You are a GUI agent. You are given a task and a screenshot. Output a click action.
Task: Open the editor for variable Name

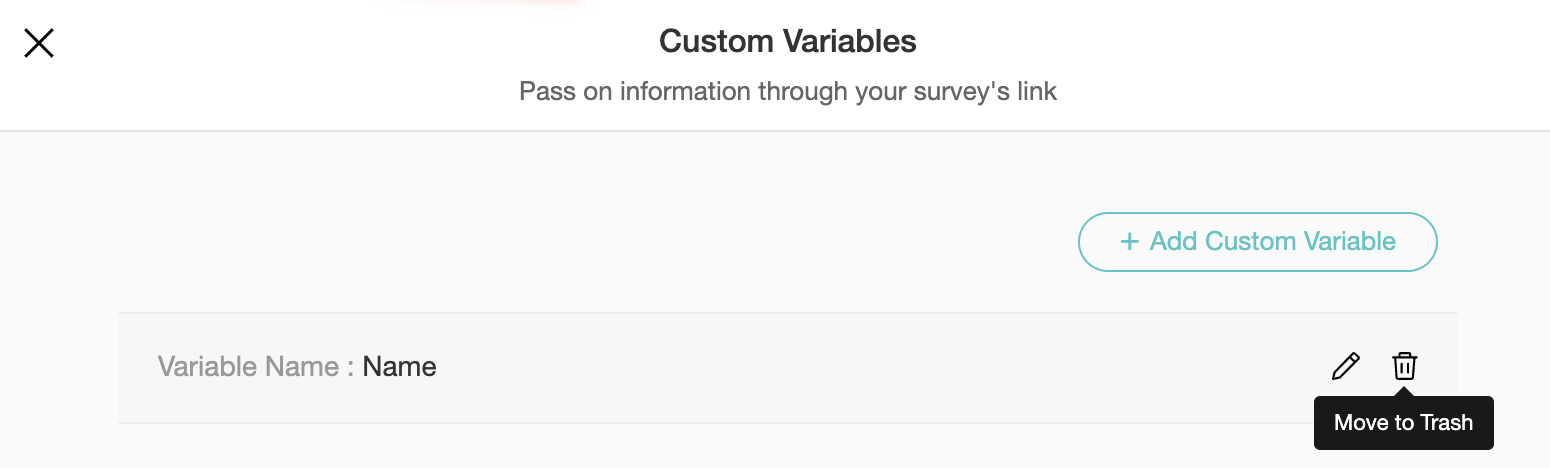coord(1346,367)
